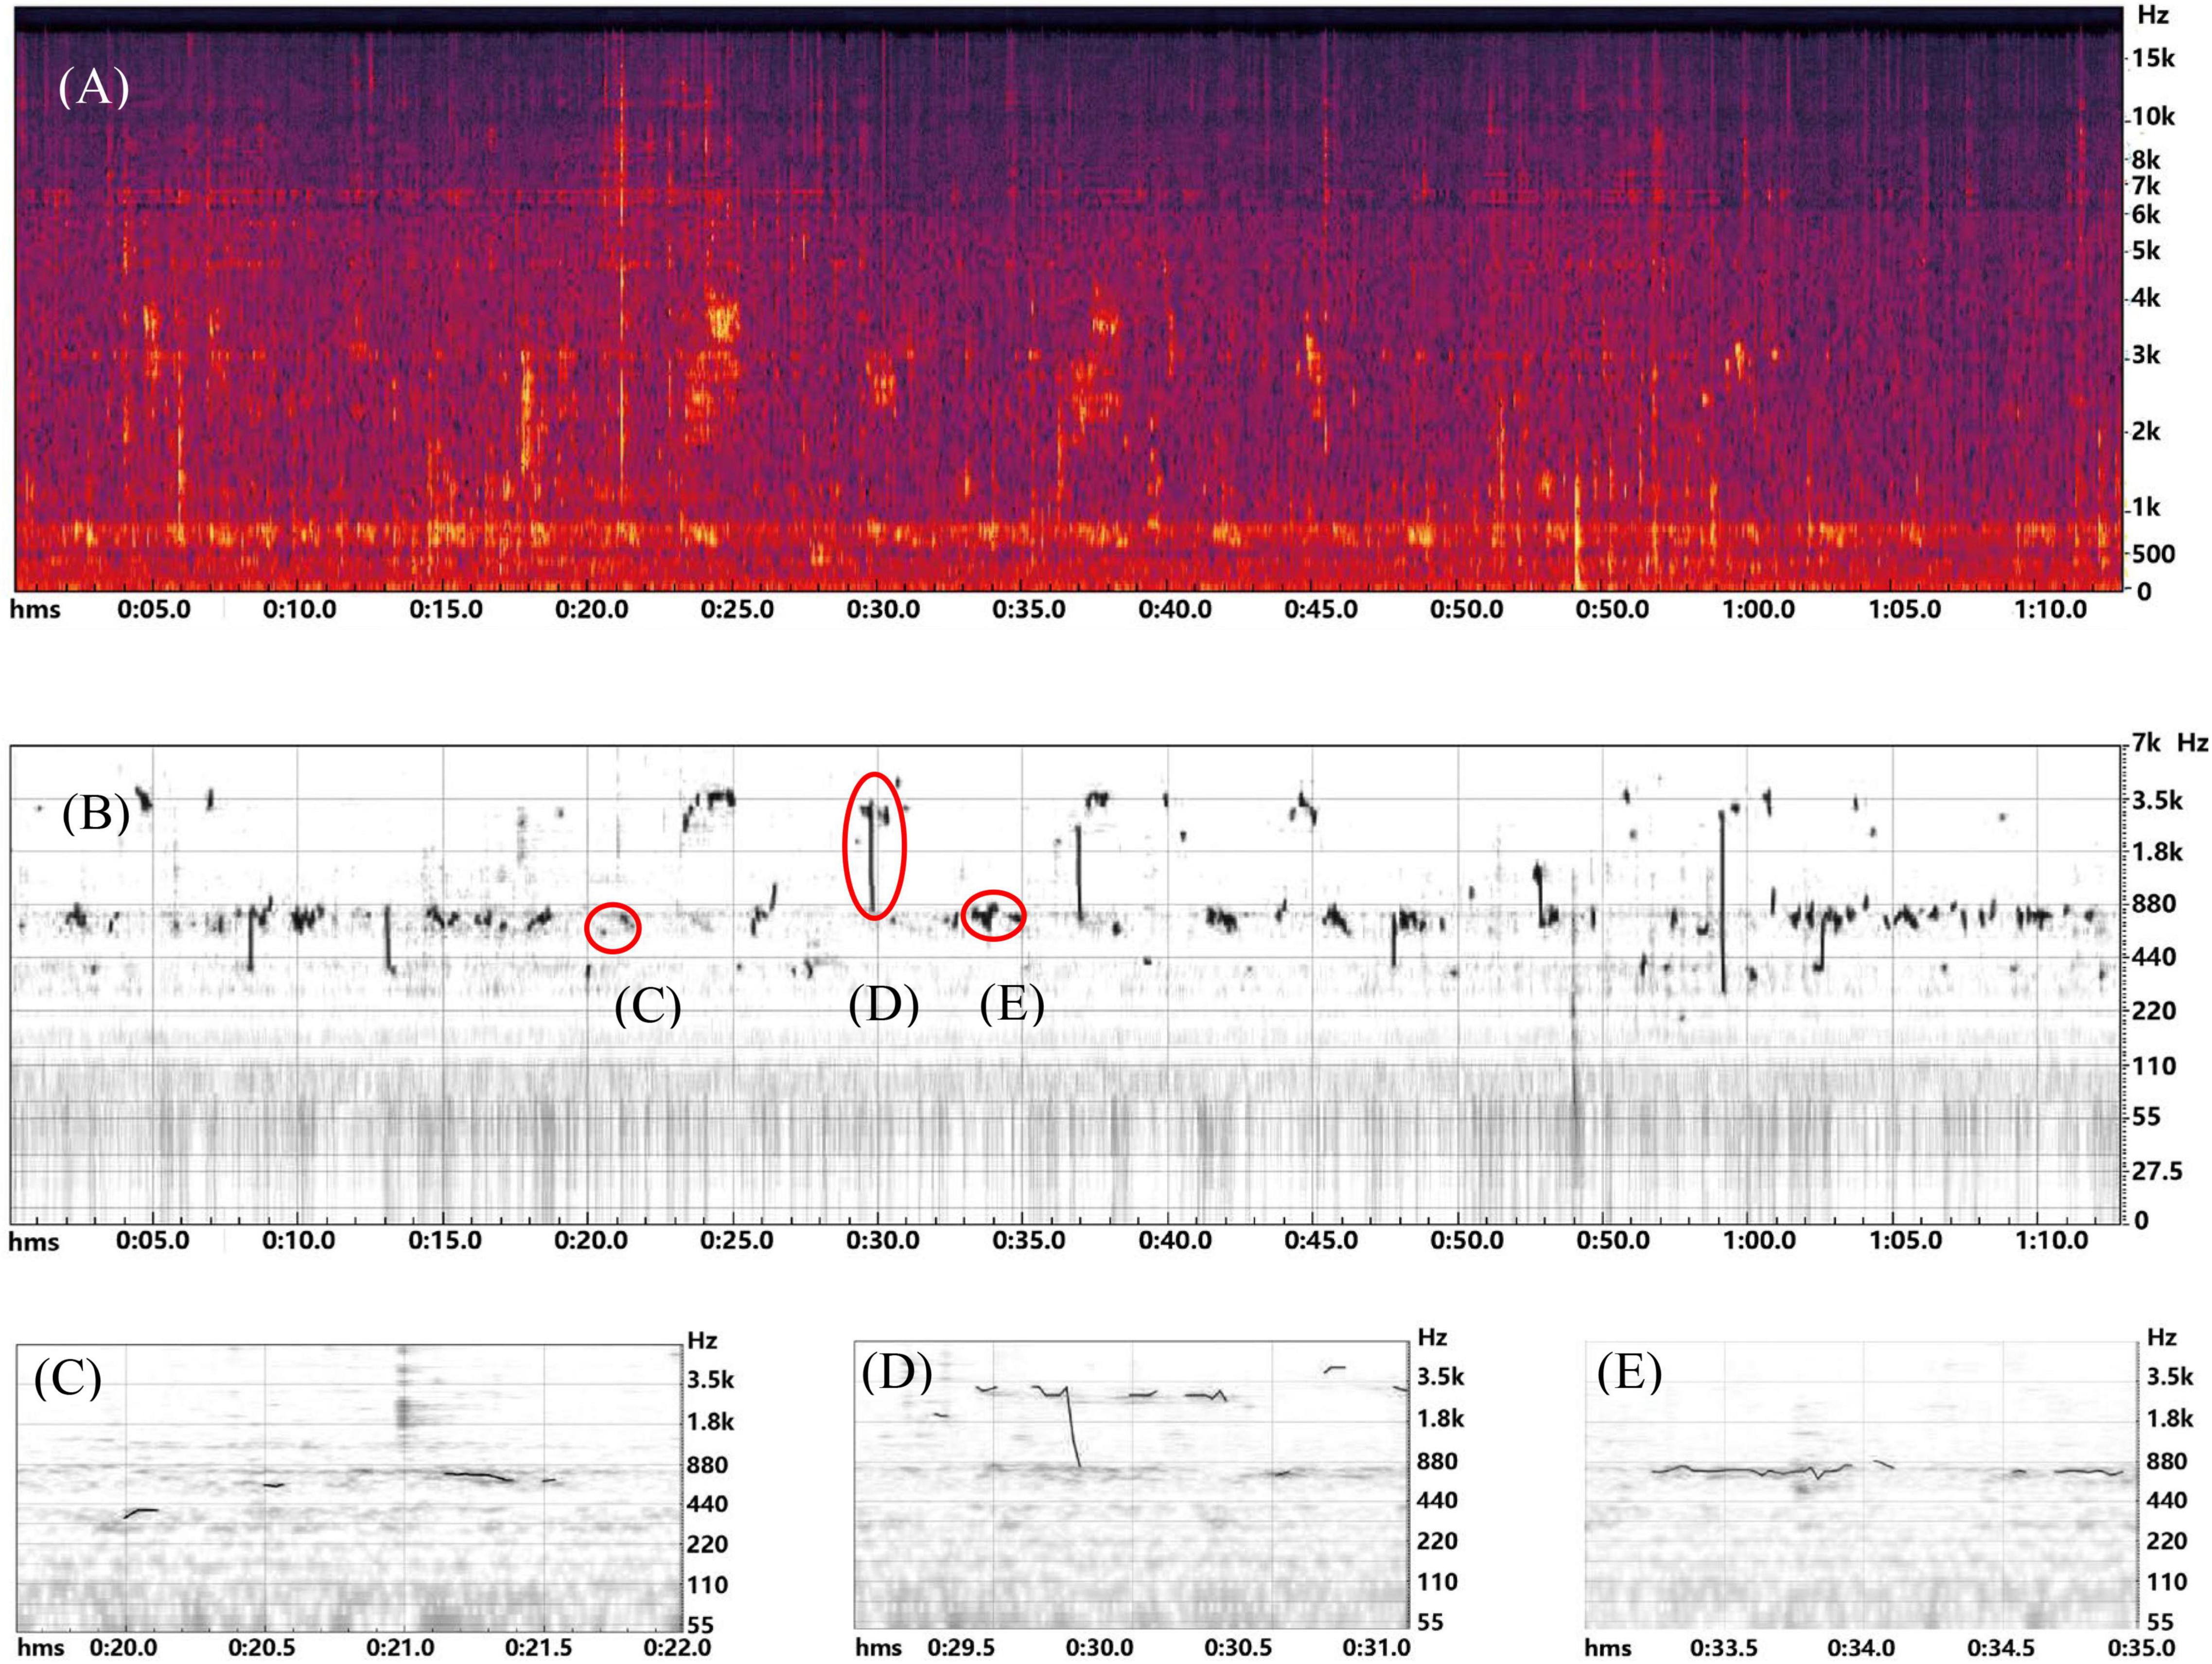Click the 0:34.5 time tick under panel E
This screenshot has width=2212, height=1664.
(2002, 1648)
